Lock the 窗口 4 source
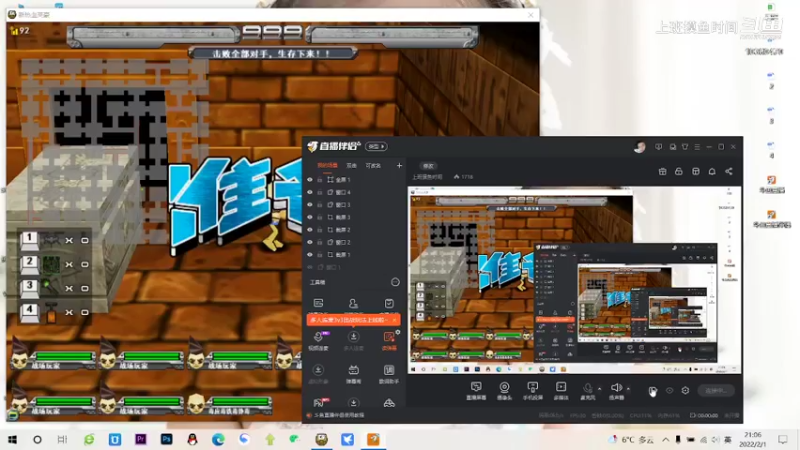800x450 pixels. coord(320,192)
